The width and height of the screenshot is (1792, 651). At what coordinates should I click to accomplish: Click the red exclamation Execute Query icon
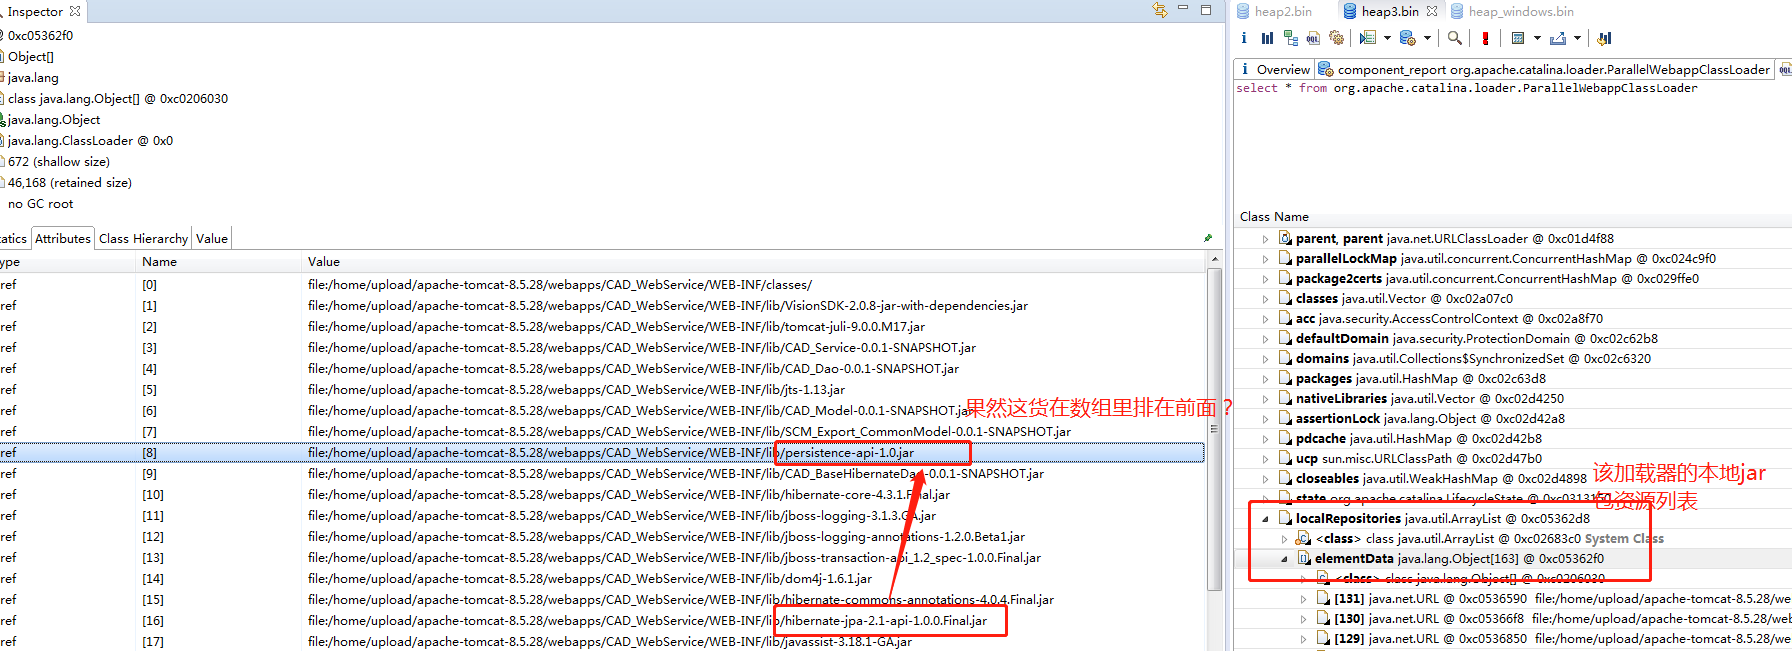[x=1485, y=38]
